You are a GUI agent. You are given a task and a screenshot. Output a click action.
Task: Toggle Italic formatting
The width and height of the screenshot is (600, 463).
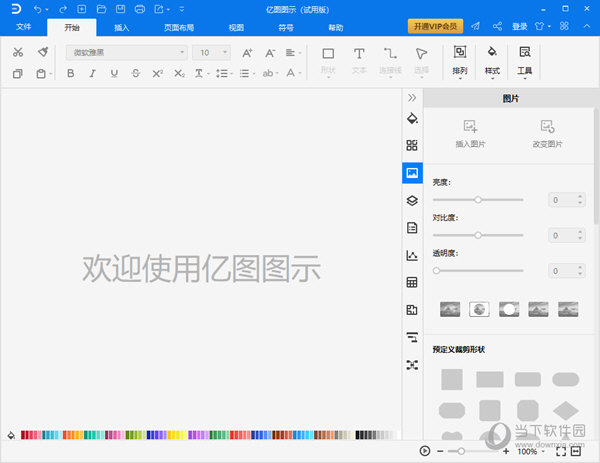click(x=92, y=73)
